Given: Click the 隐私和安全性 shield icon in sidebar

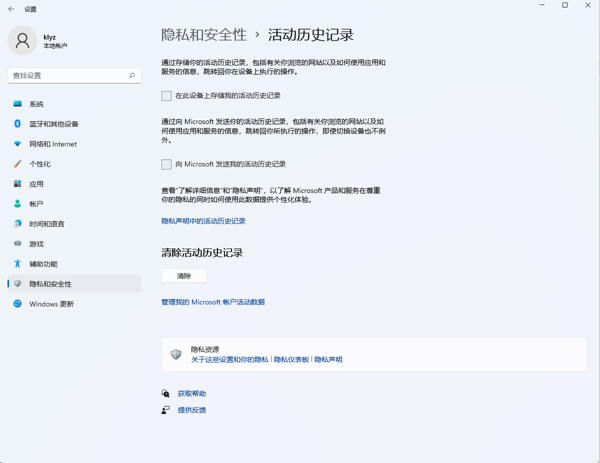Looking at the screenshot, I should pyautogui.click(x=17, y=284).
